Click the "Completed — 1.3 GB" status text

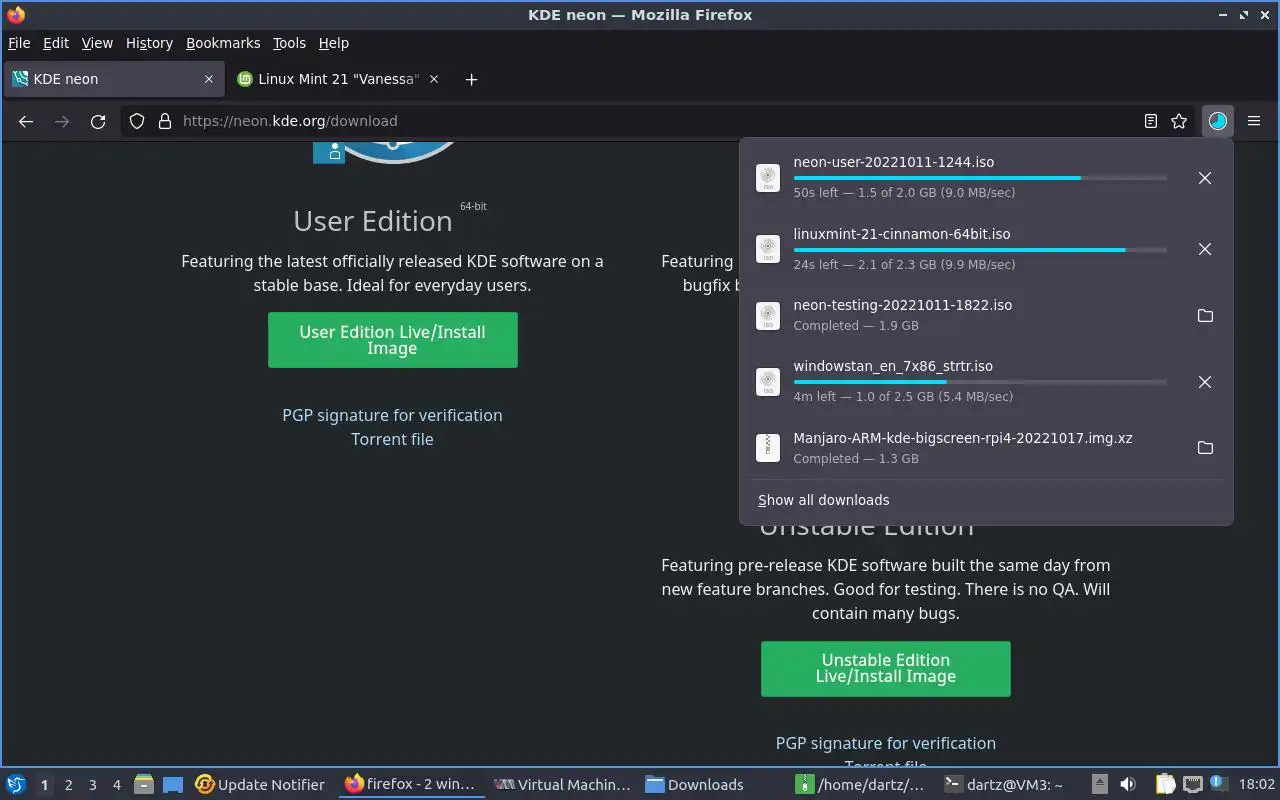coord(855,459)
